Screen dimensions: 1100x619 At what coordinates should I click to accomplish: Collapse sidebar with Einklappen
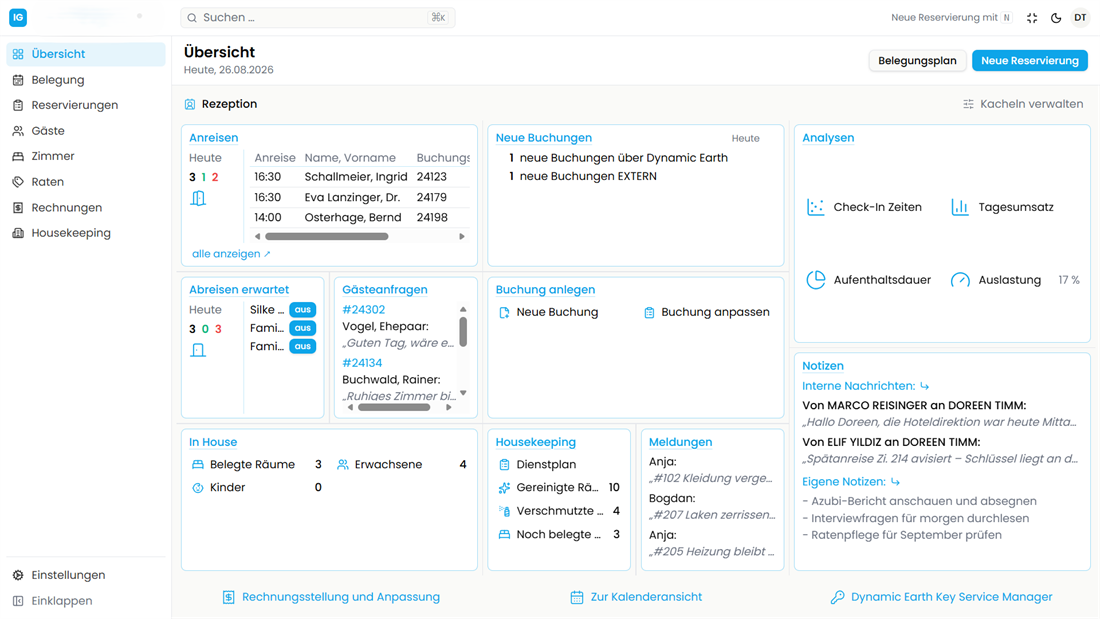[86, 601]
